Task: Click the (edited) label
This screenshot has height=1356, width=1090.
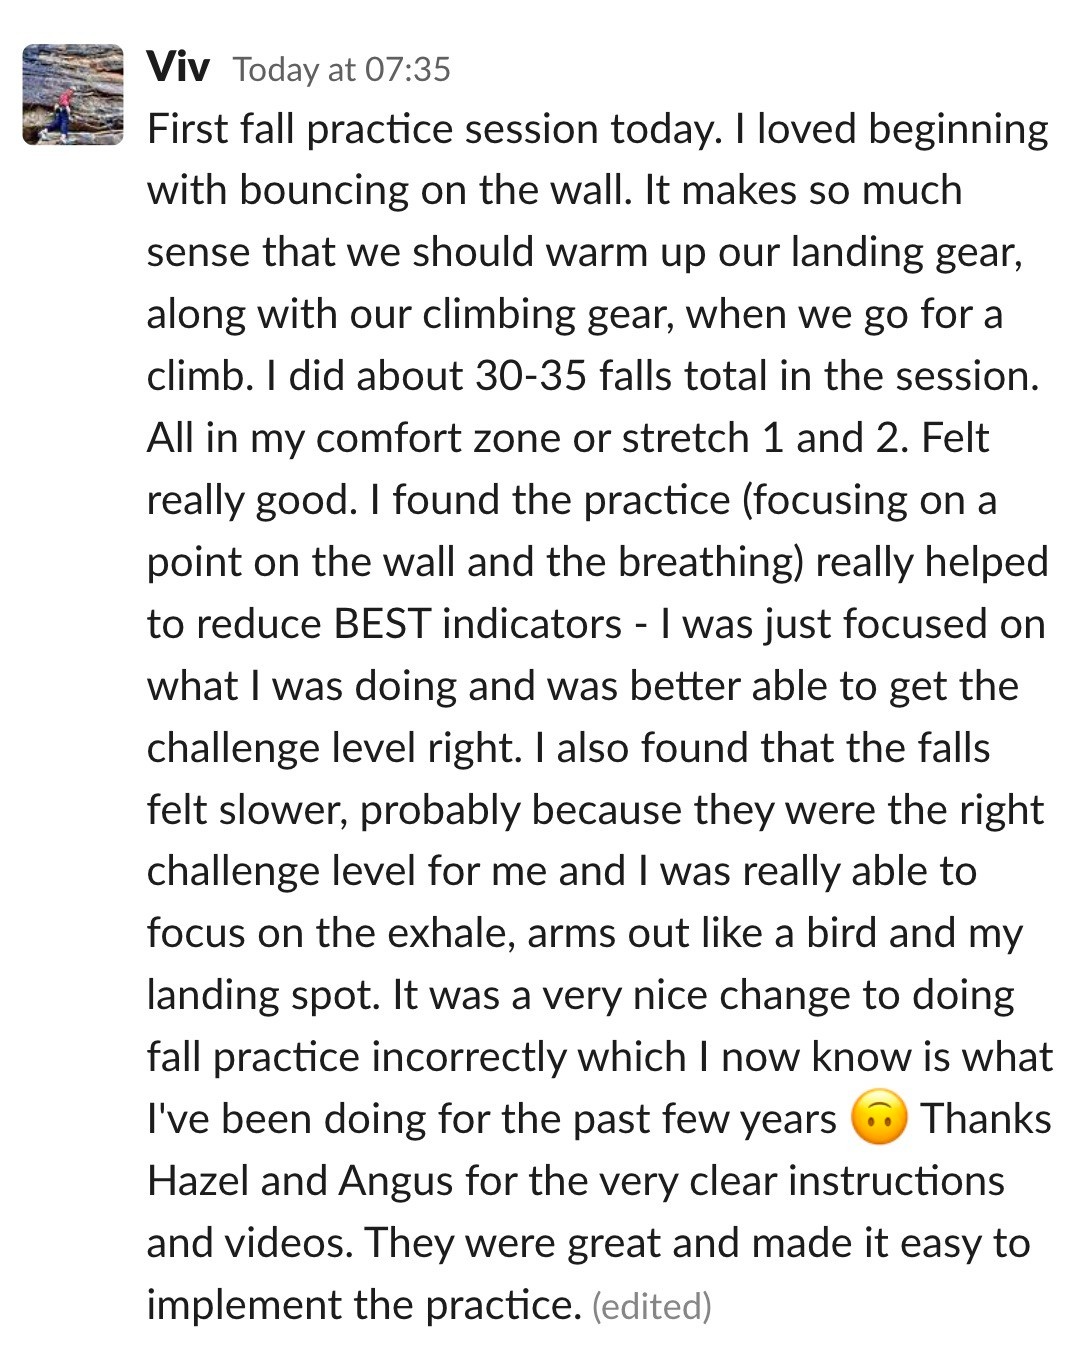Action: 652,1306
